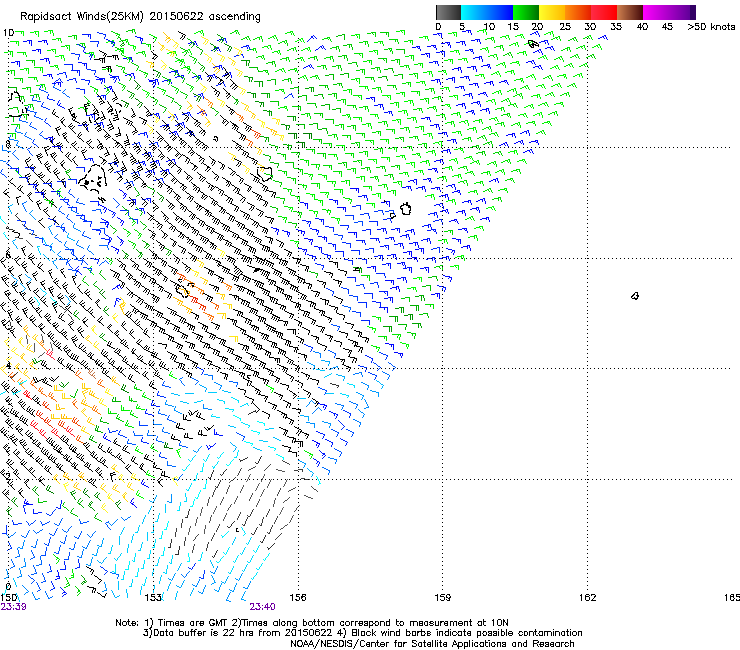Click the latitude label 2 on left axis
Screen dimensions: 740x650
[x=8, y=476]
